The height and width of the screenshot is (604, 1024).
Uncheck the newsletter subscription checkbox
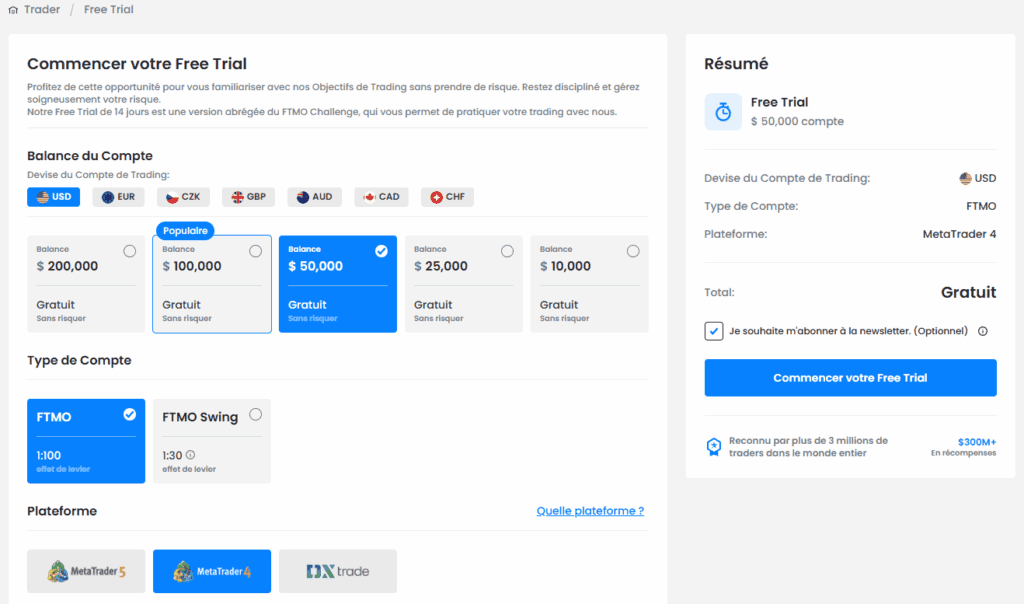[713, 330]
